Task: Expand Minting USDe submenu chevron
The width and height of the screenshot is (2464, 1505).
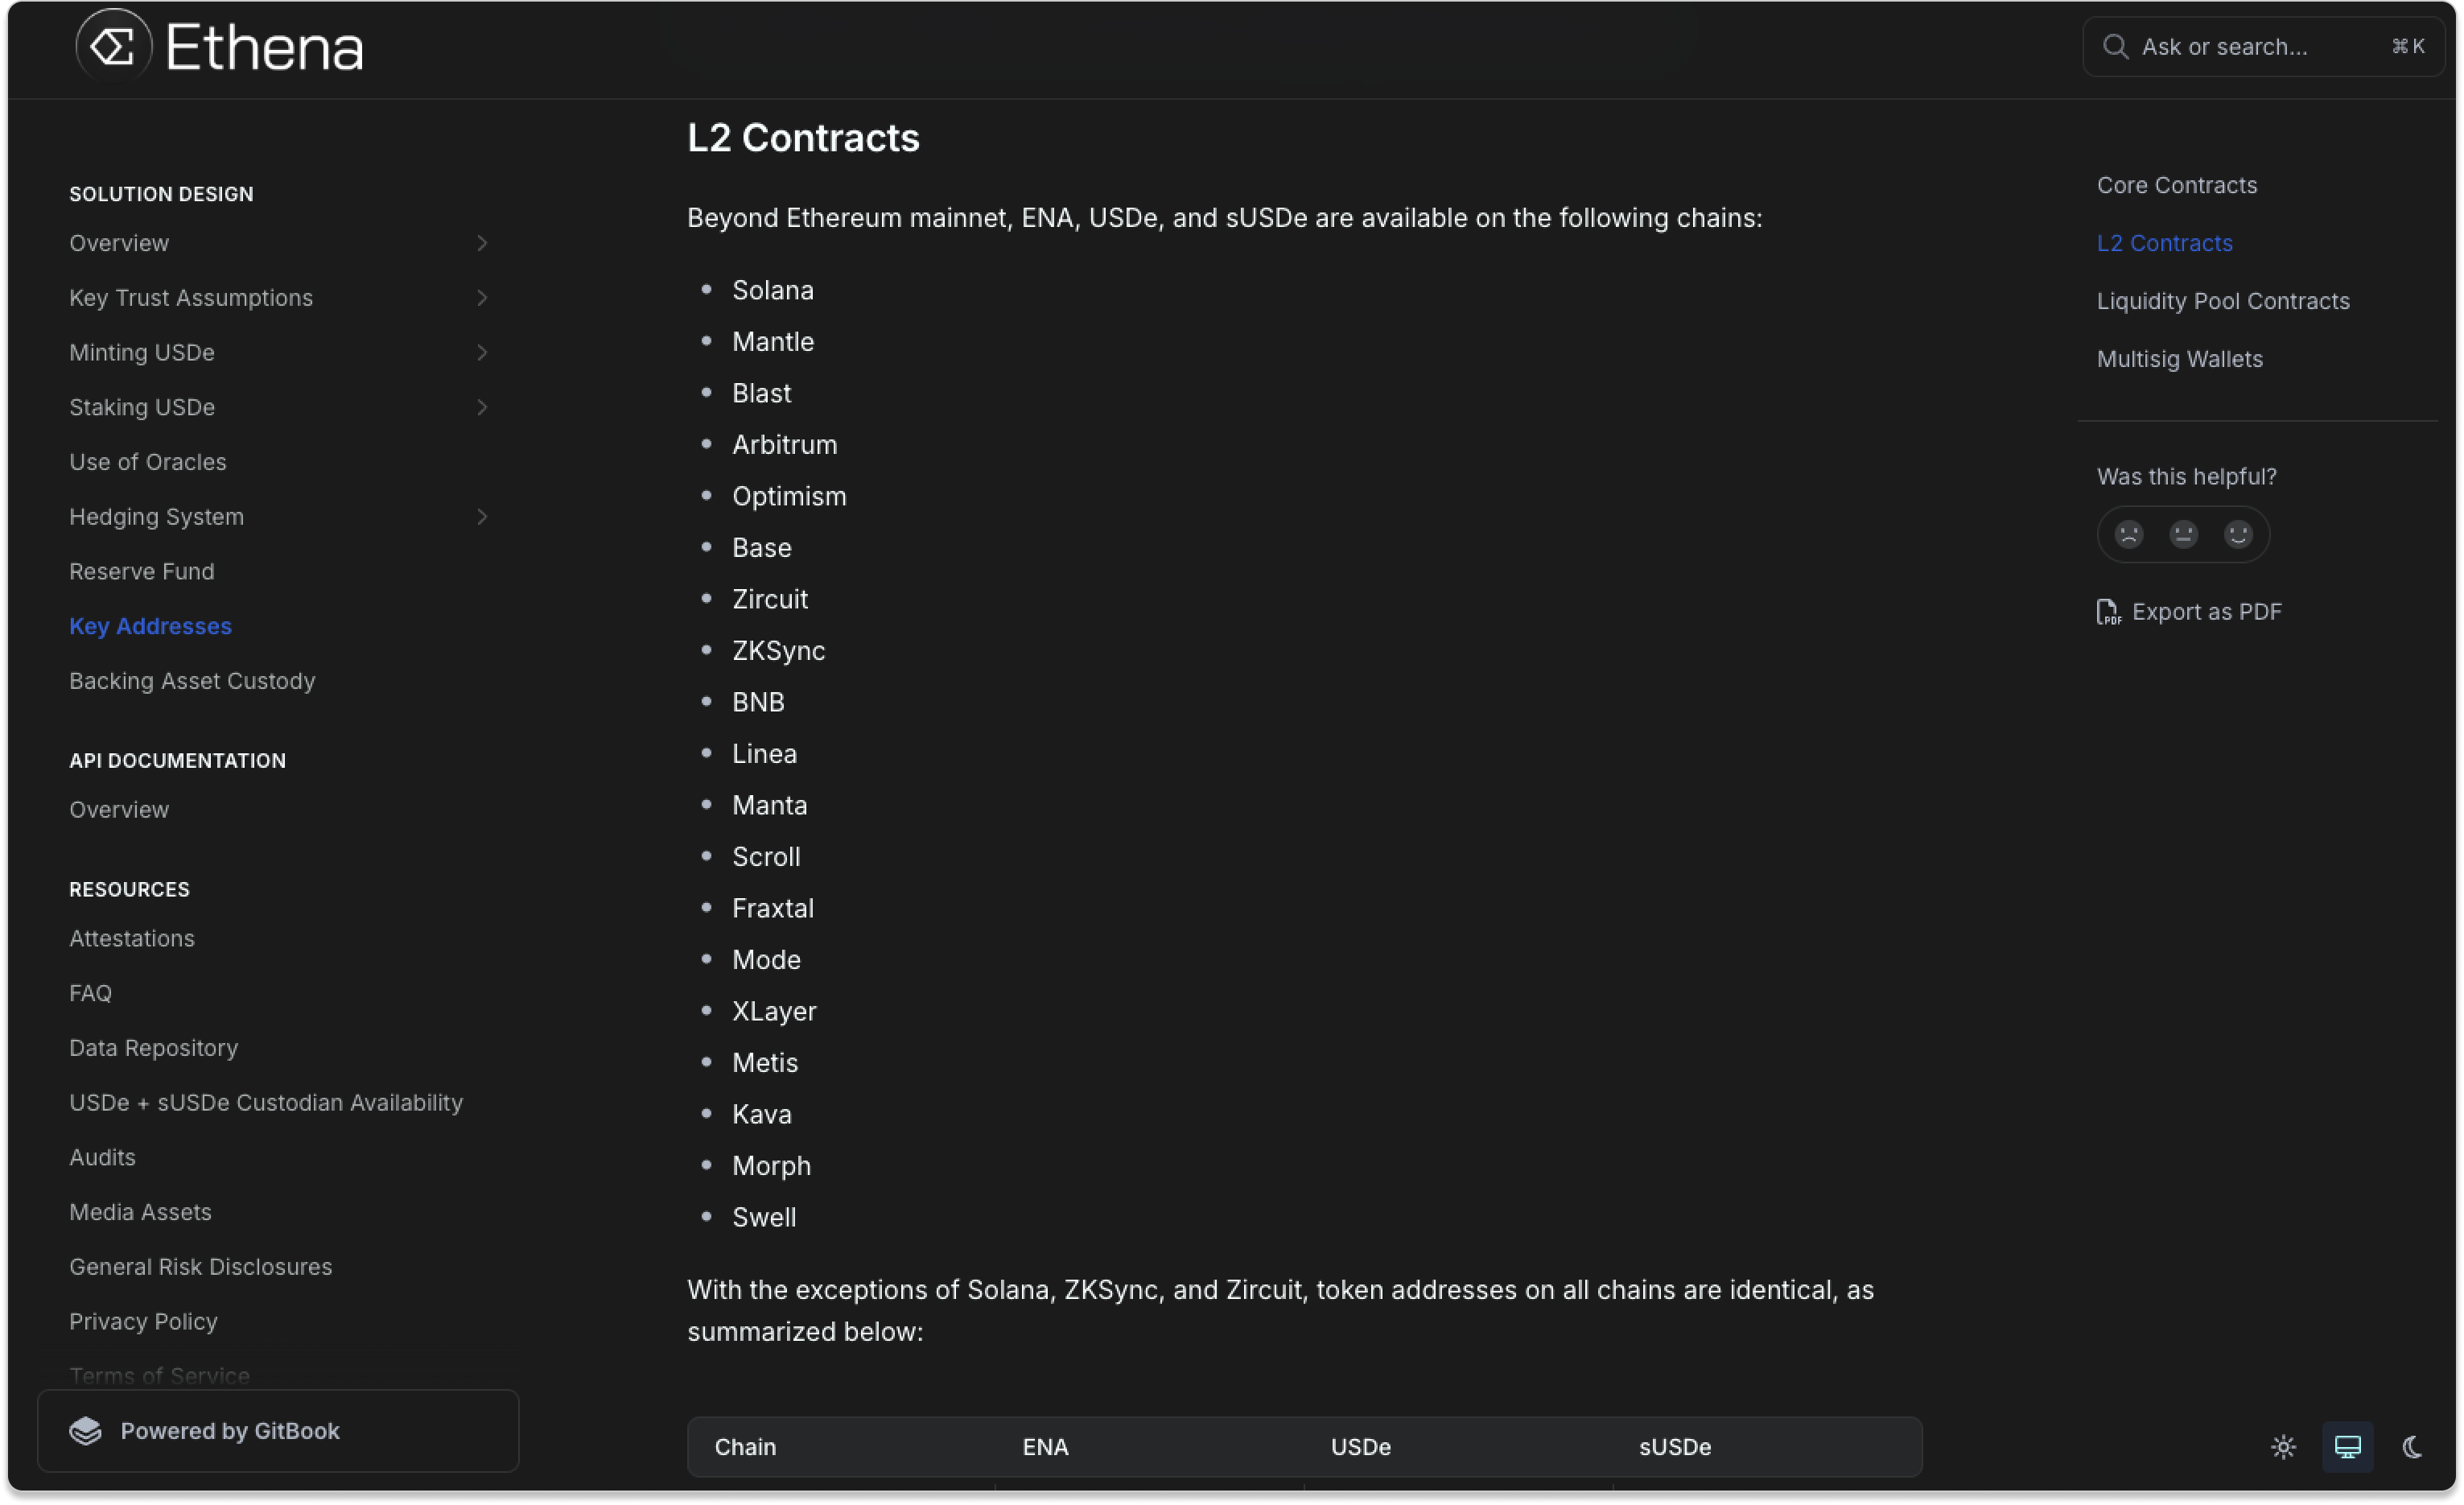Action: click(482, 353)
